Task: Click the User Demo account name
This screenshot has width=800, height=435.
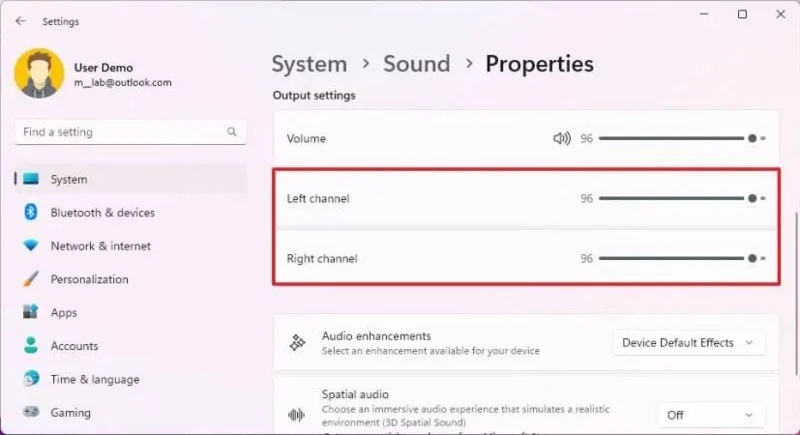Action: (104, 67)
